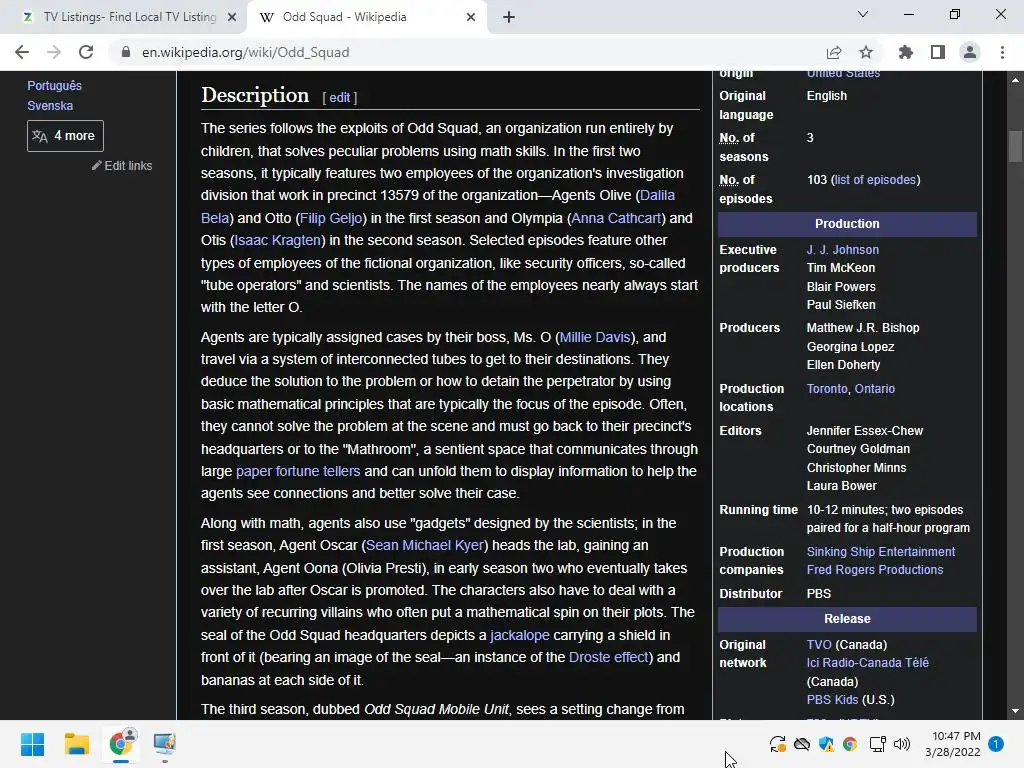Open Millie Davis article

pos(595,338)
